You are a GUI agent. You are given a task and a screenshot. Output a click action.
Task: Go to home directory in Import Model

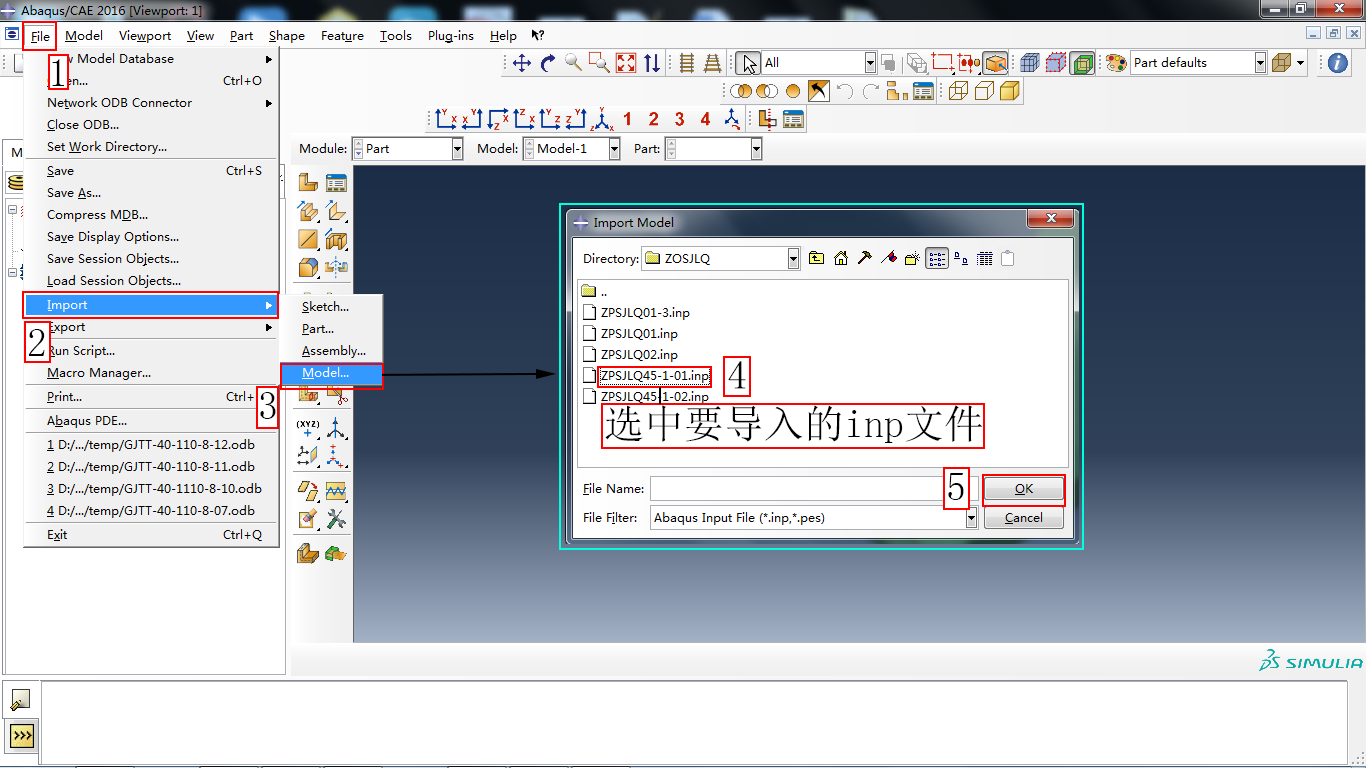pos(841,258)
